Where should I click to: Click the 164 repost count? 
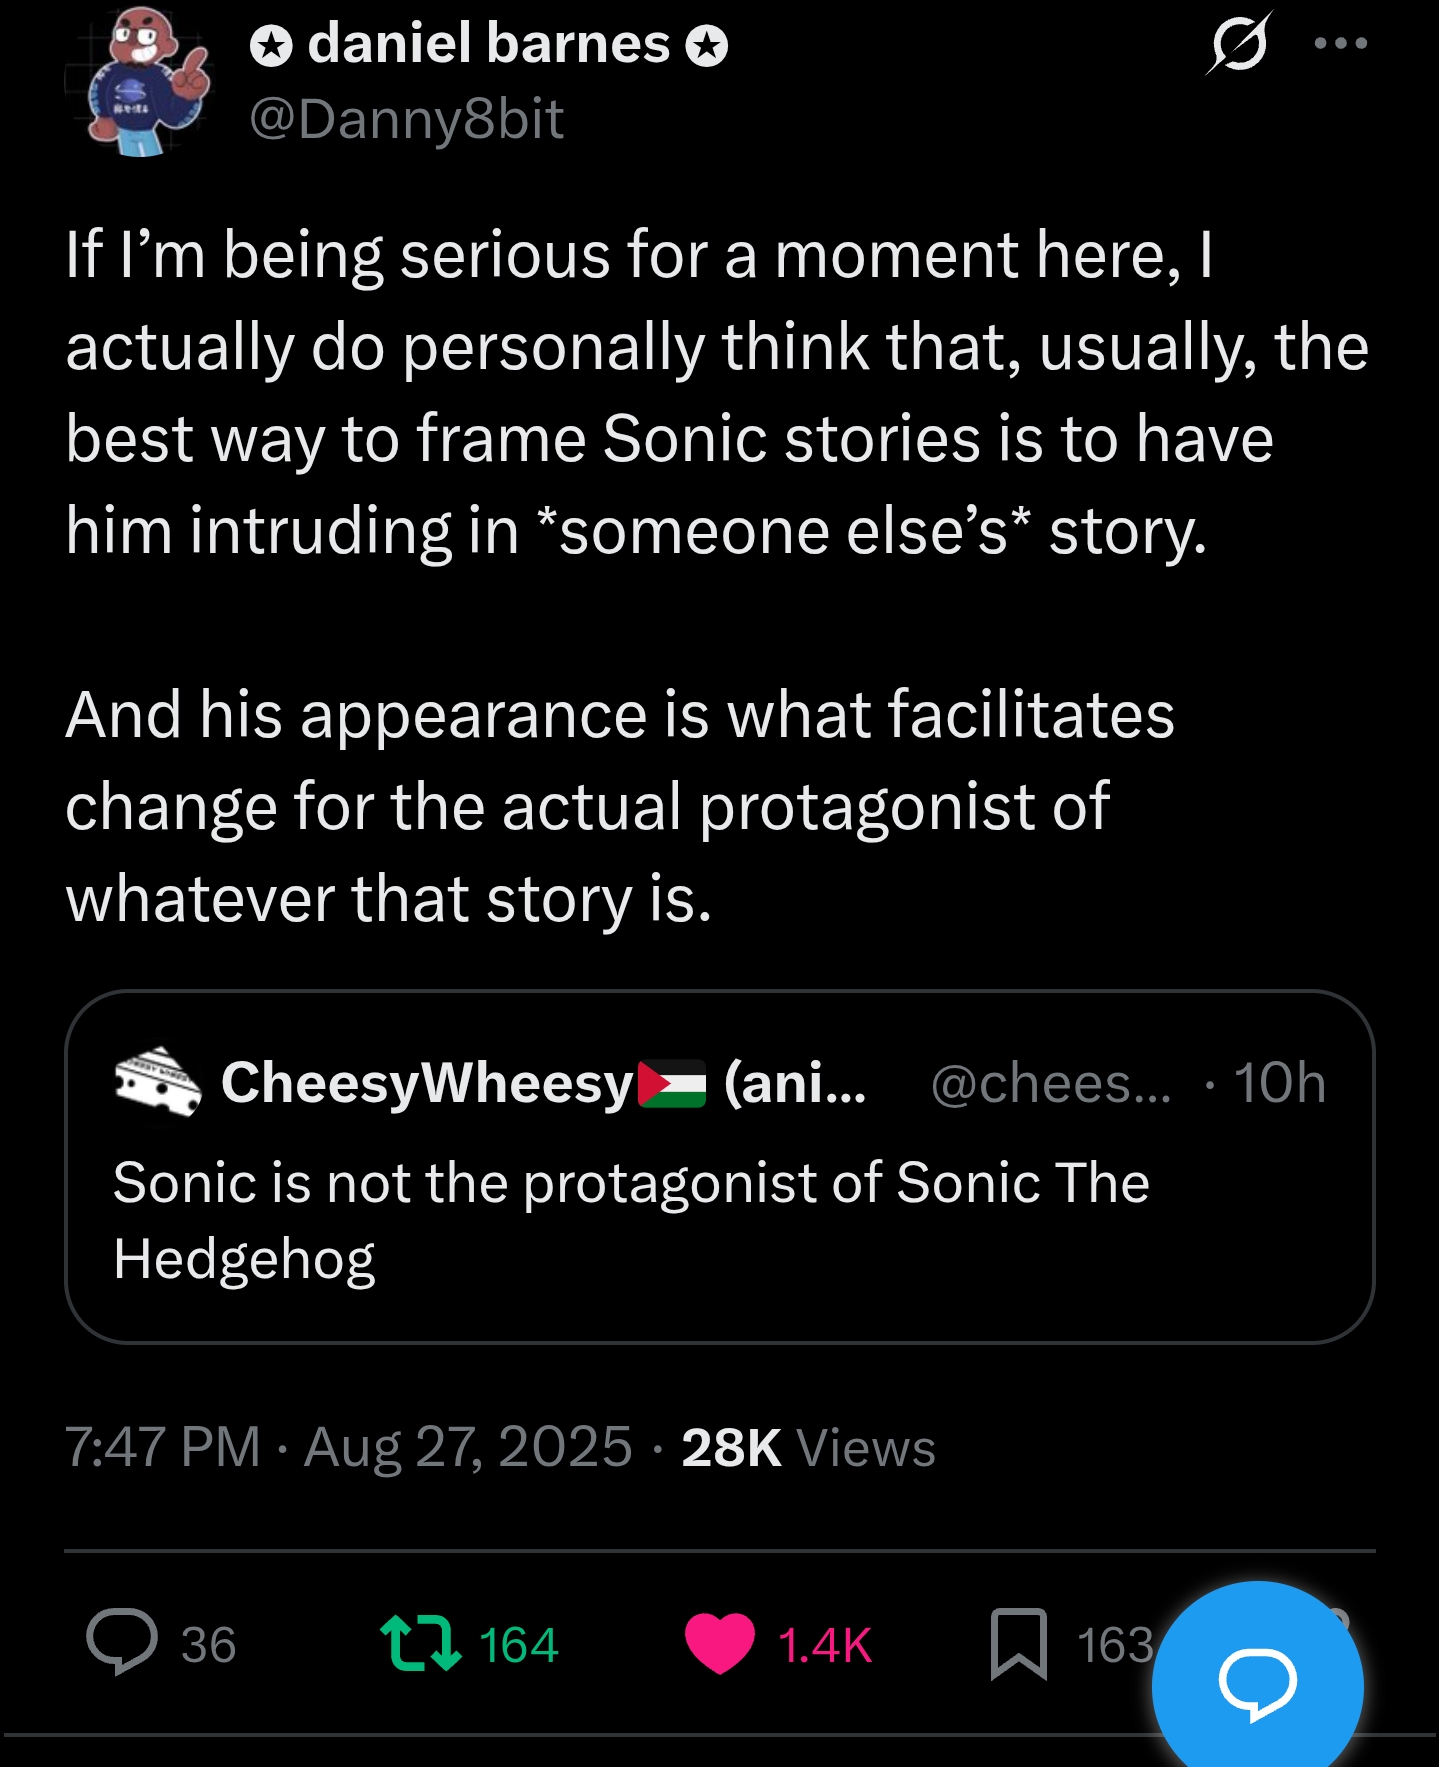[518, 1645]
